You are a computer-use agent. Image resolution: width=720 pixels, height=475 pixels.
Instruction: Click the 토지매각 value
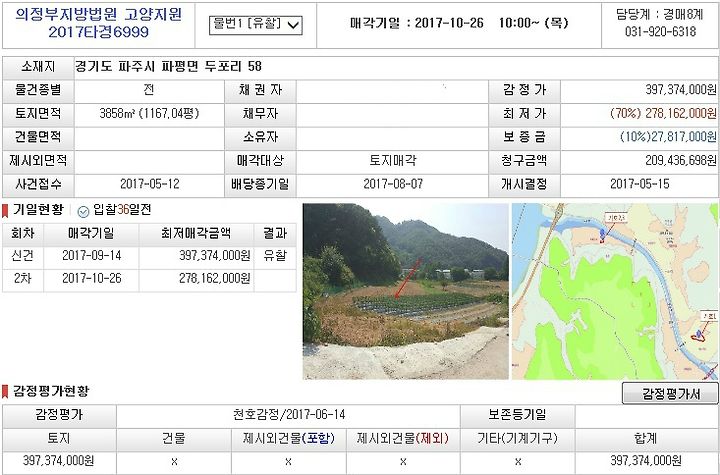[393, 160]
